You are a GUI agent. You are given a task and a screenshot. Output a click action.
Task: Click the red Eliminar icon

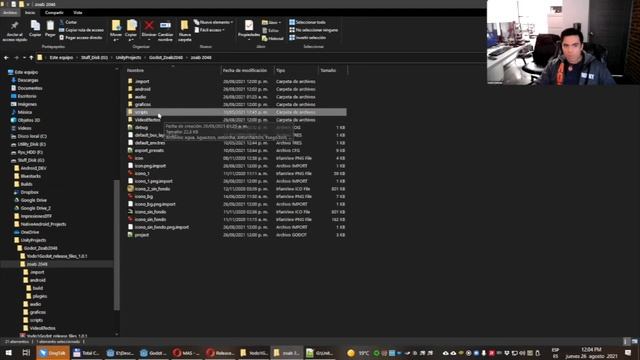coord(149,26)
